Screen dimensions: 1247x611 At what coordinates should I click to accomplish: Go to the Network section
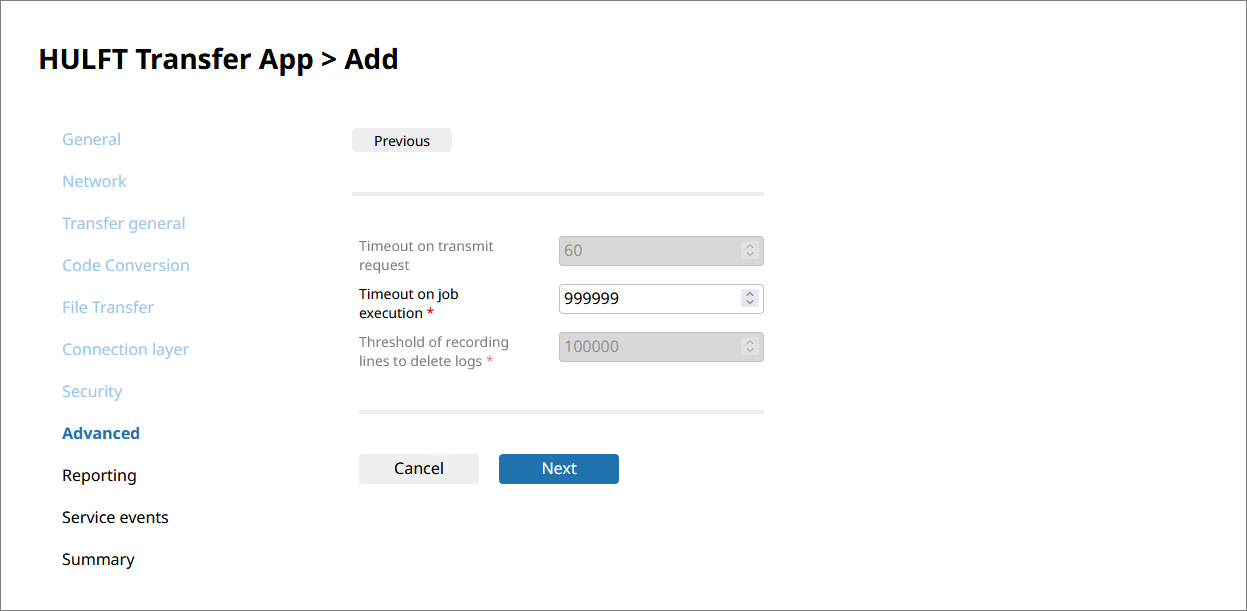(94, 182)
